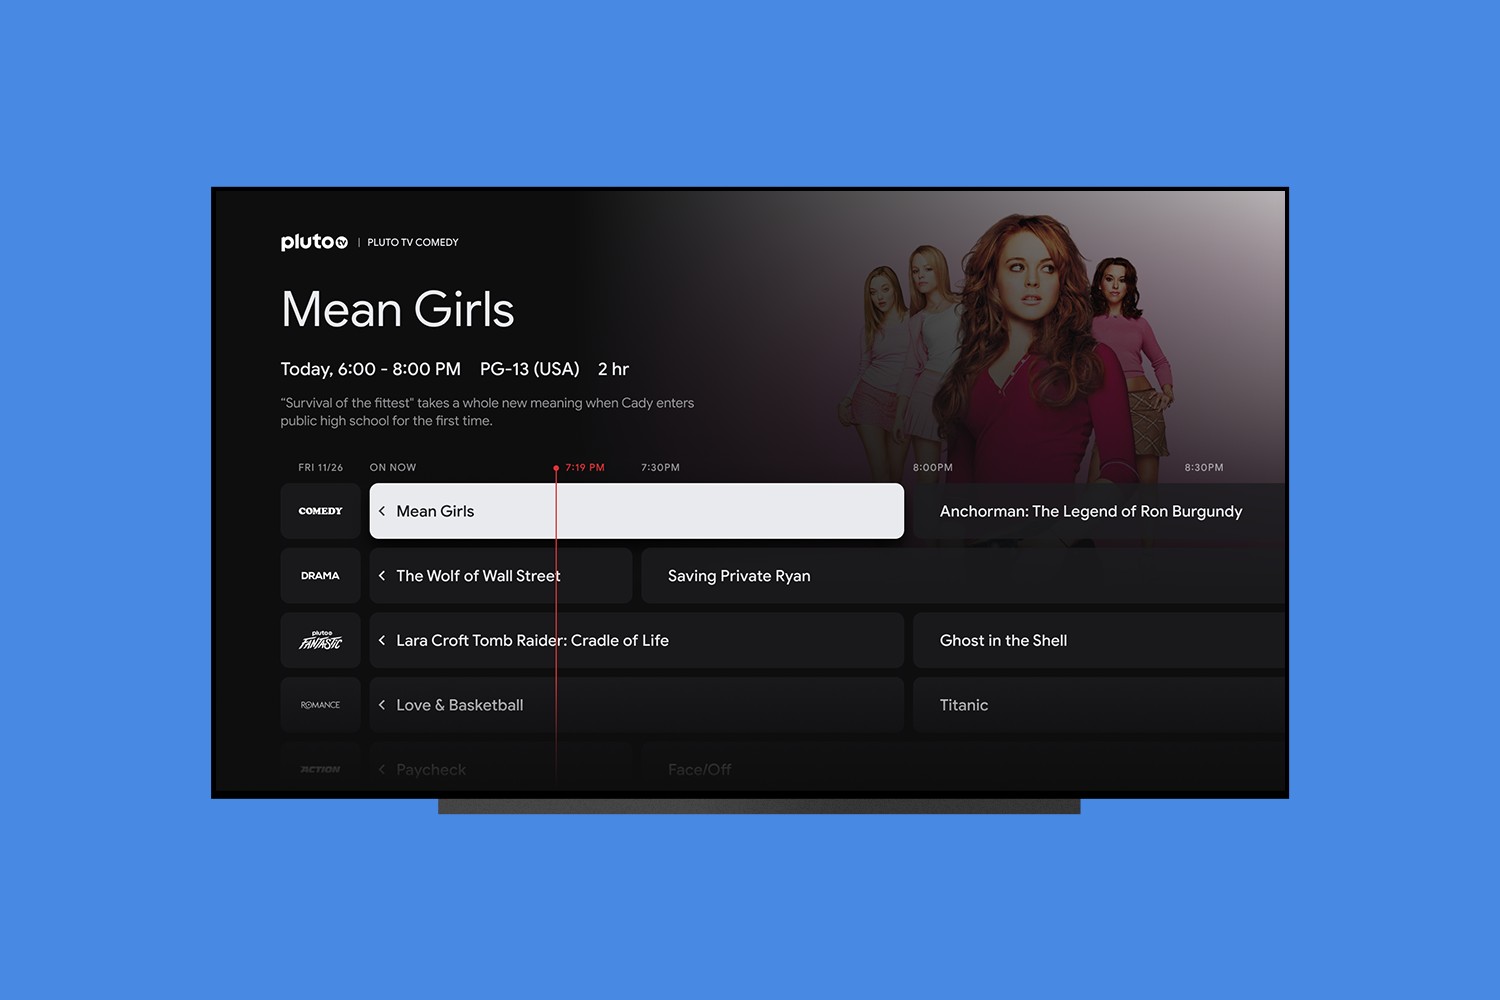Select the Ghost in the Shell program
The height and width of the screenshot is (1000, 1500).
1098,641
